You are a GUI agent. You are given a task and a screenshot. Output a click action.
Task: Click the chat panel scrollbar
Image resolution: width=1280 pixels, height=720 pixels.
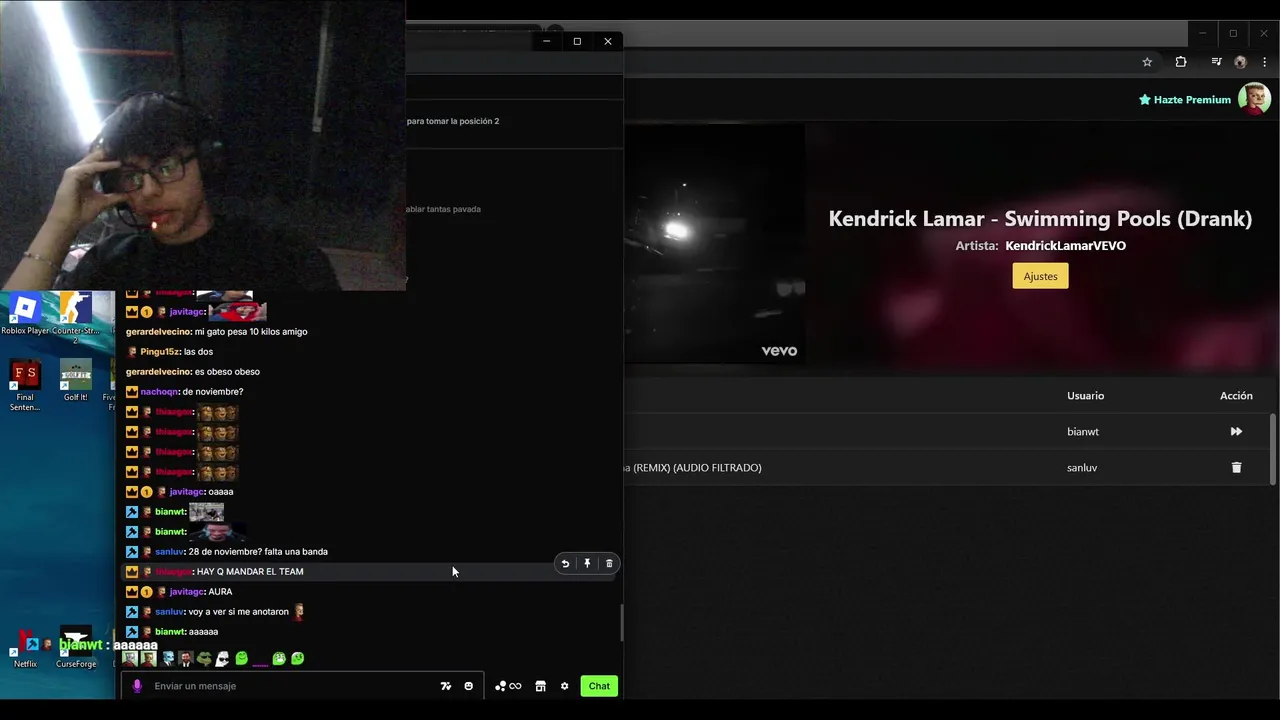[x=621, y=623]
